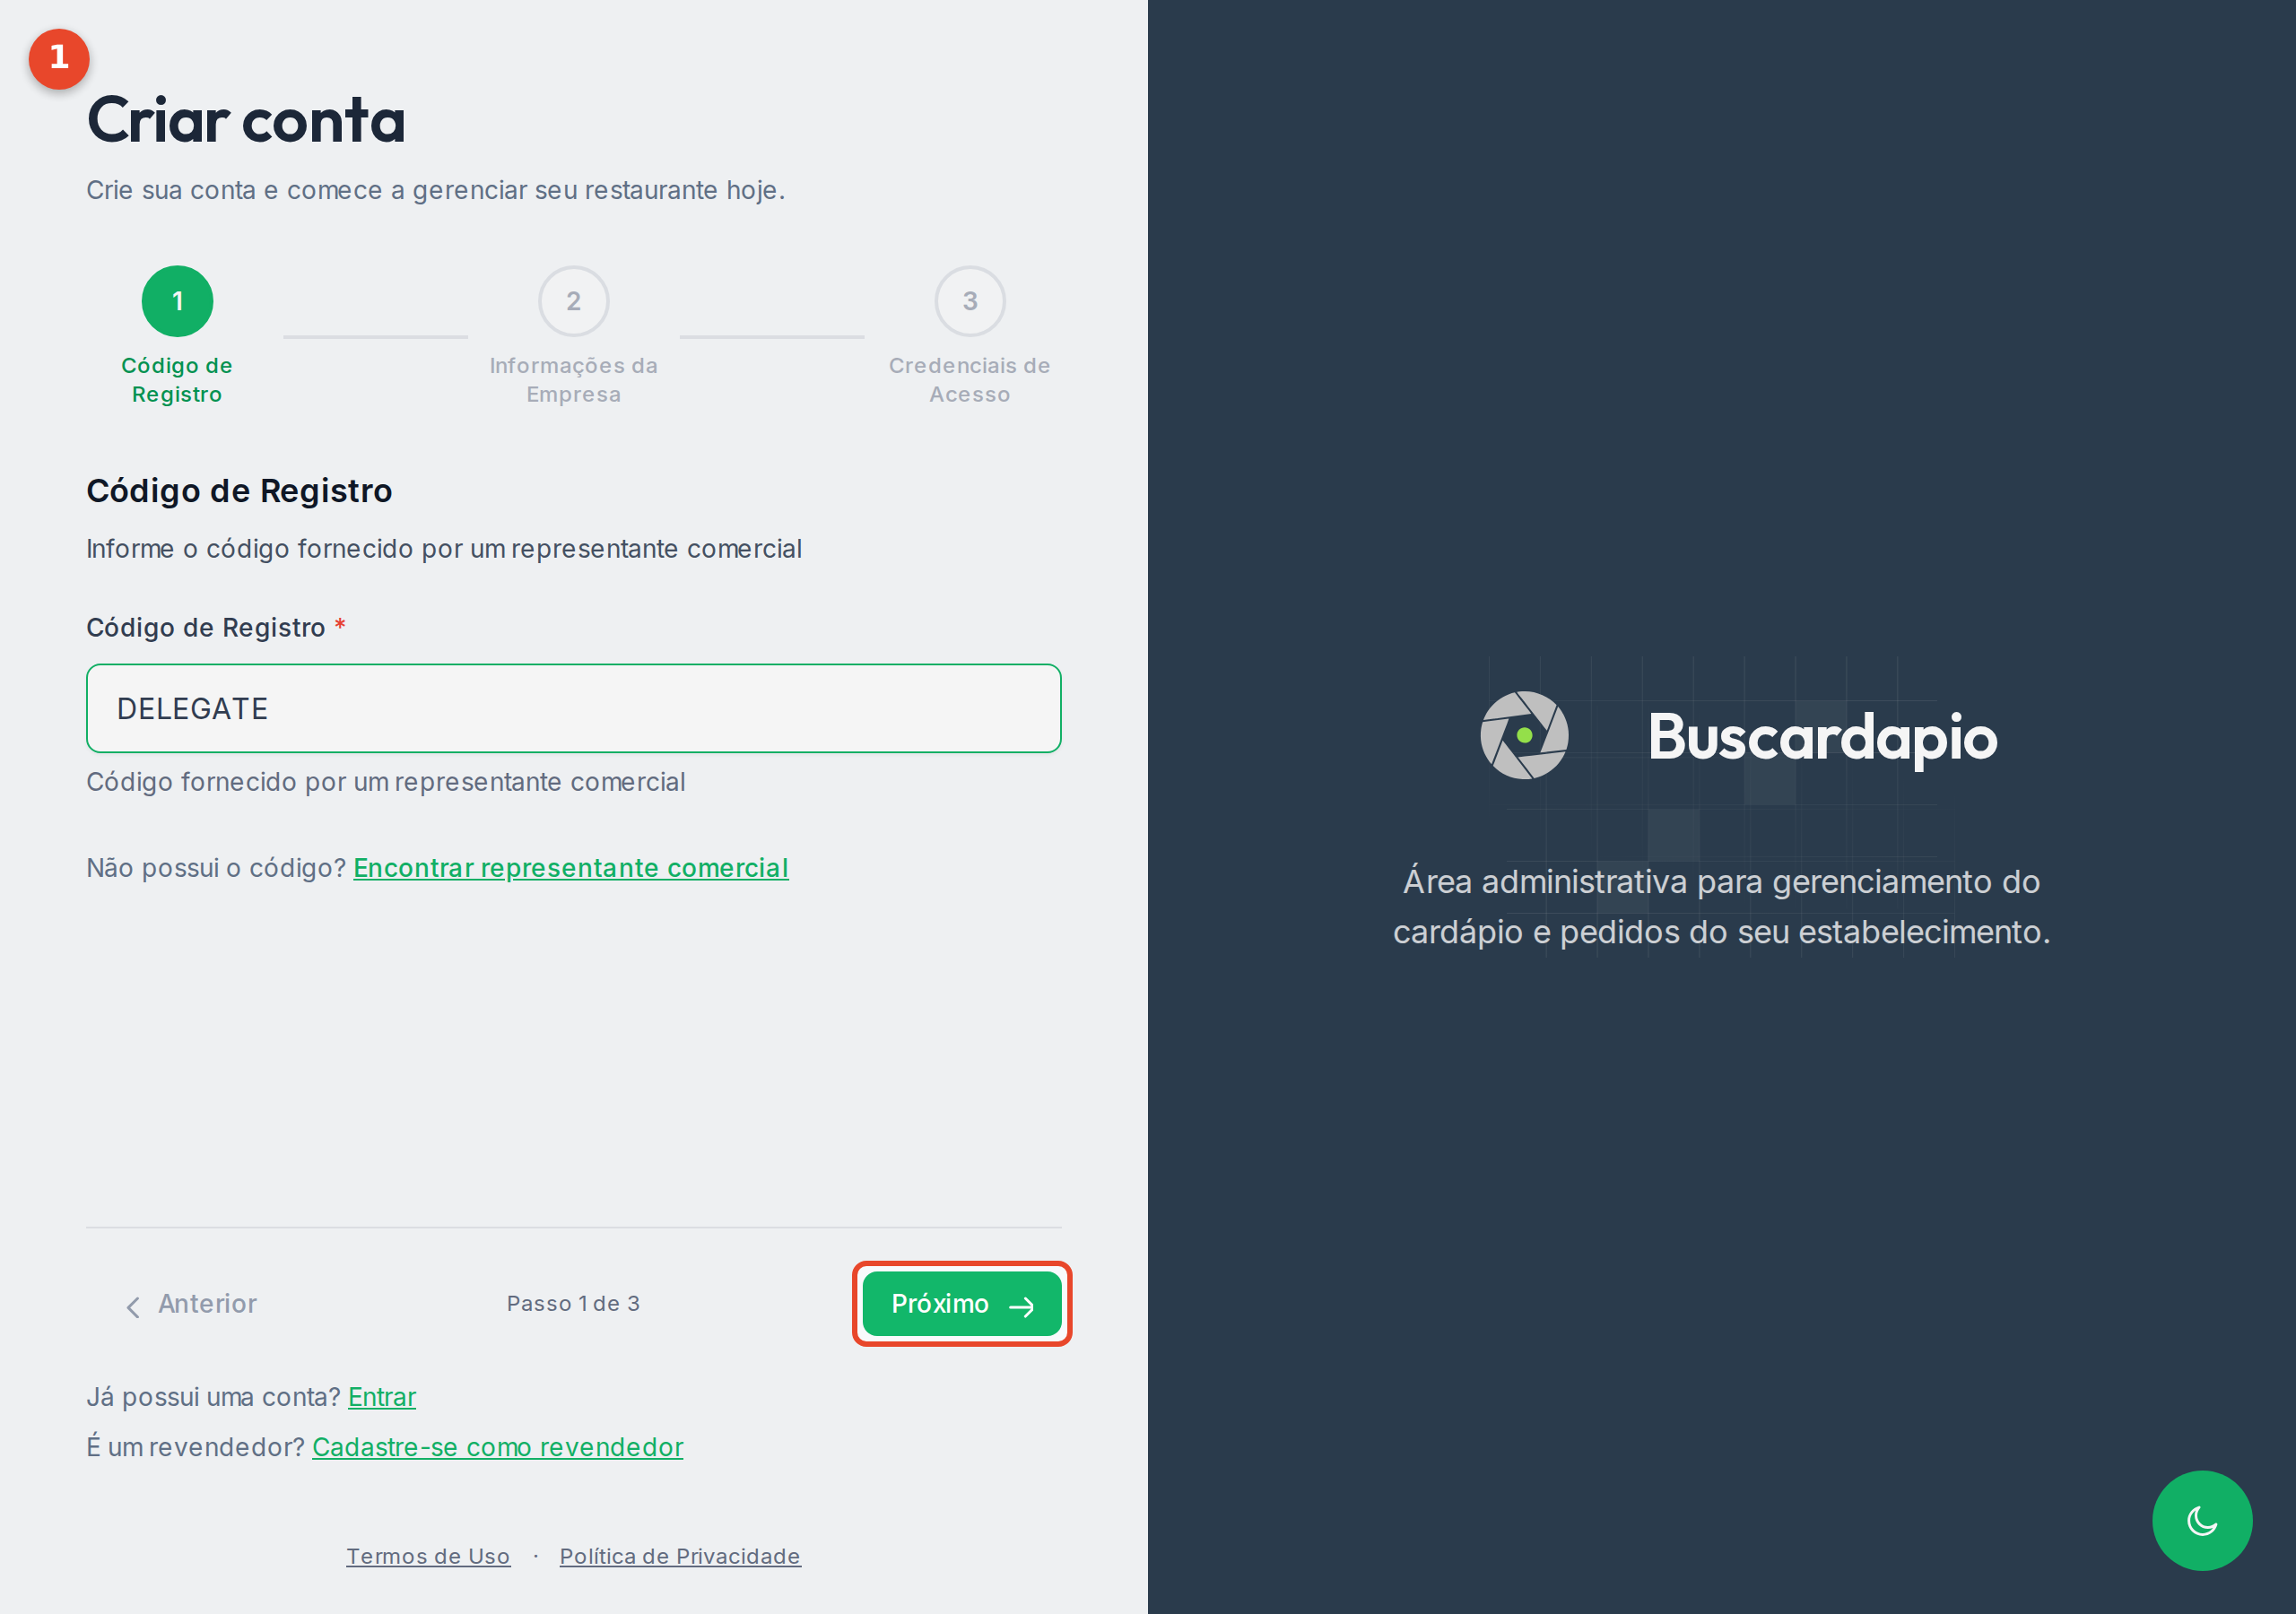This screenshot has height=1614, width=2296.
Task: Open Cadastre-se como revendedor link
Action: coord(498,1447)
